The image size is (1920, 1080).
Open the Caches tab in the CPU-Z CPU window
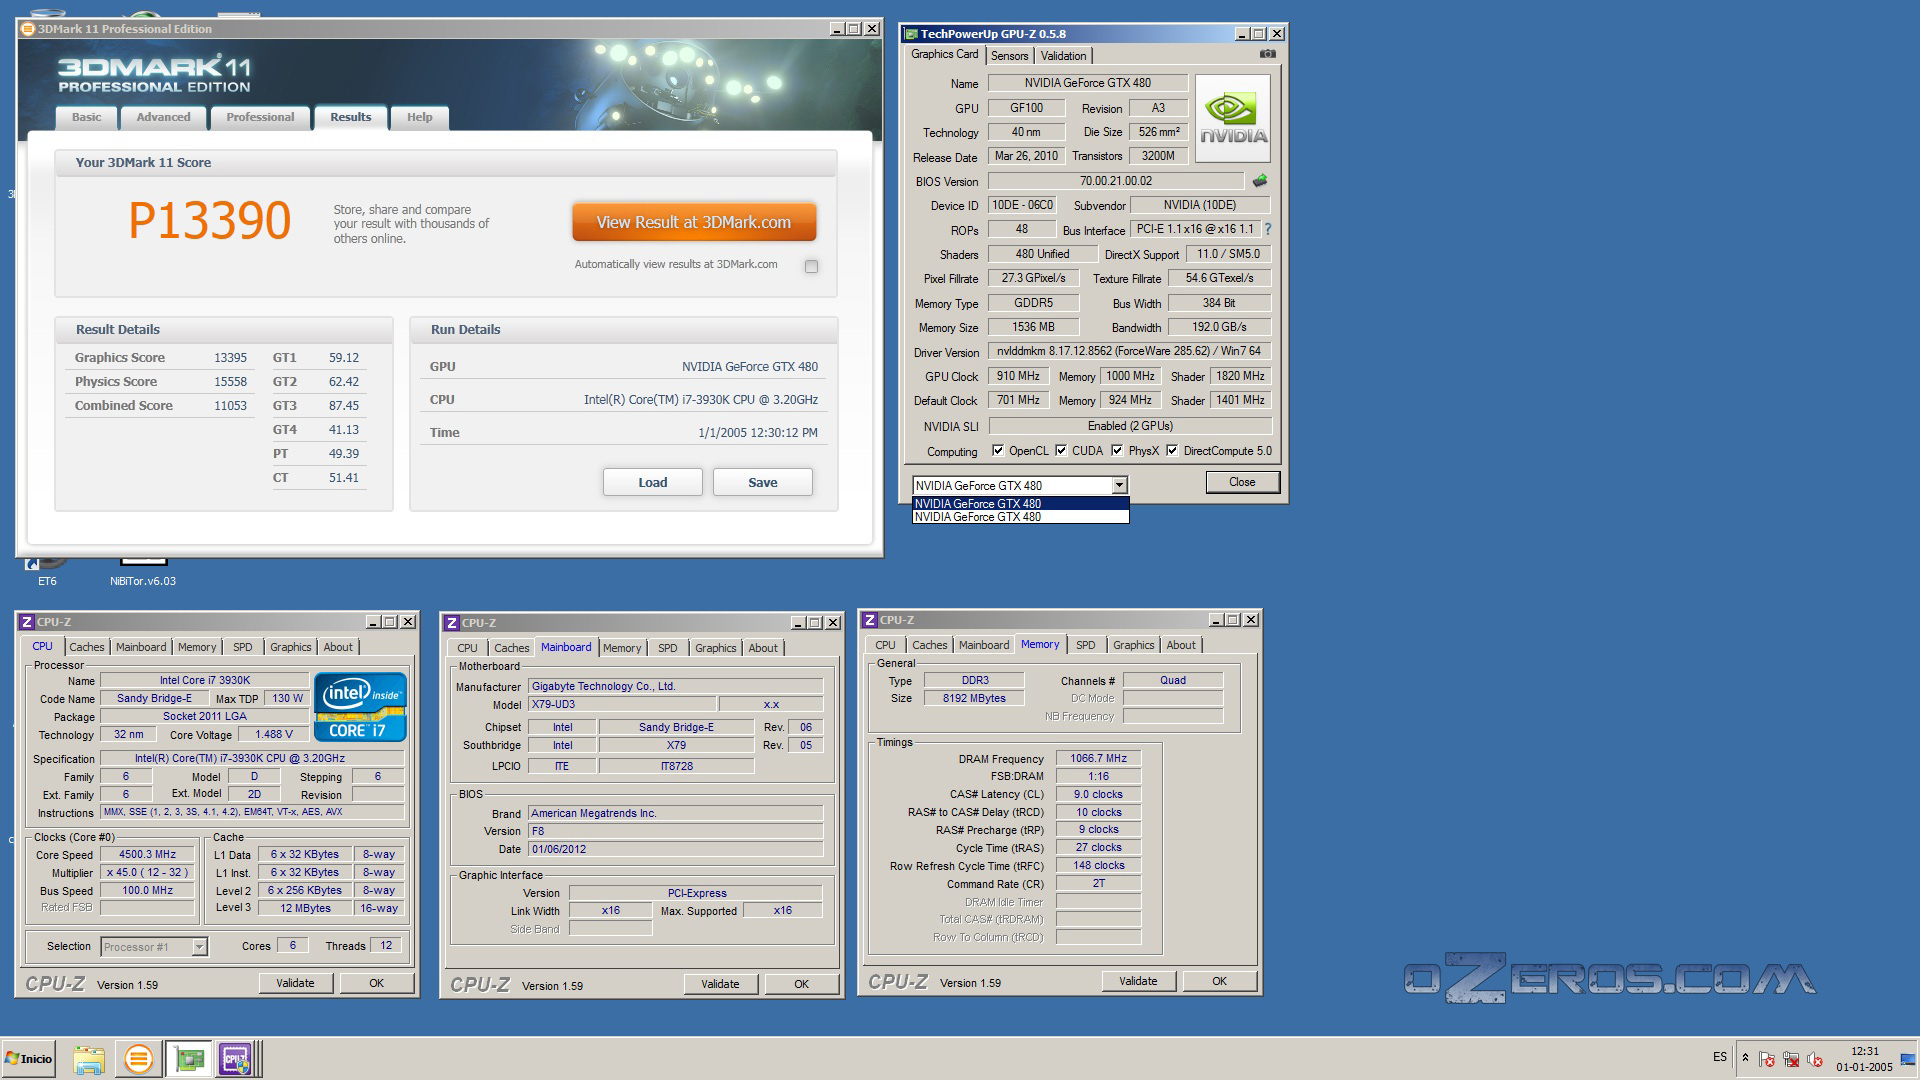point(87,647)
